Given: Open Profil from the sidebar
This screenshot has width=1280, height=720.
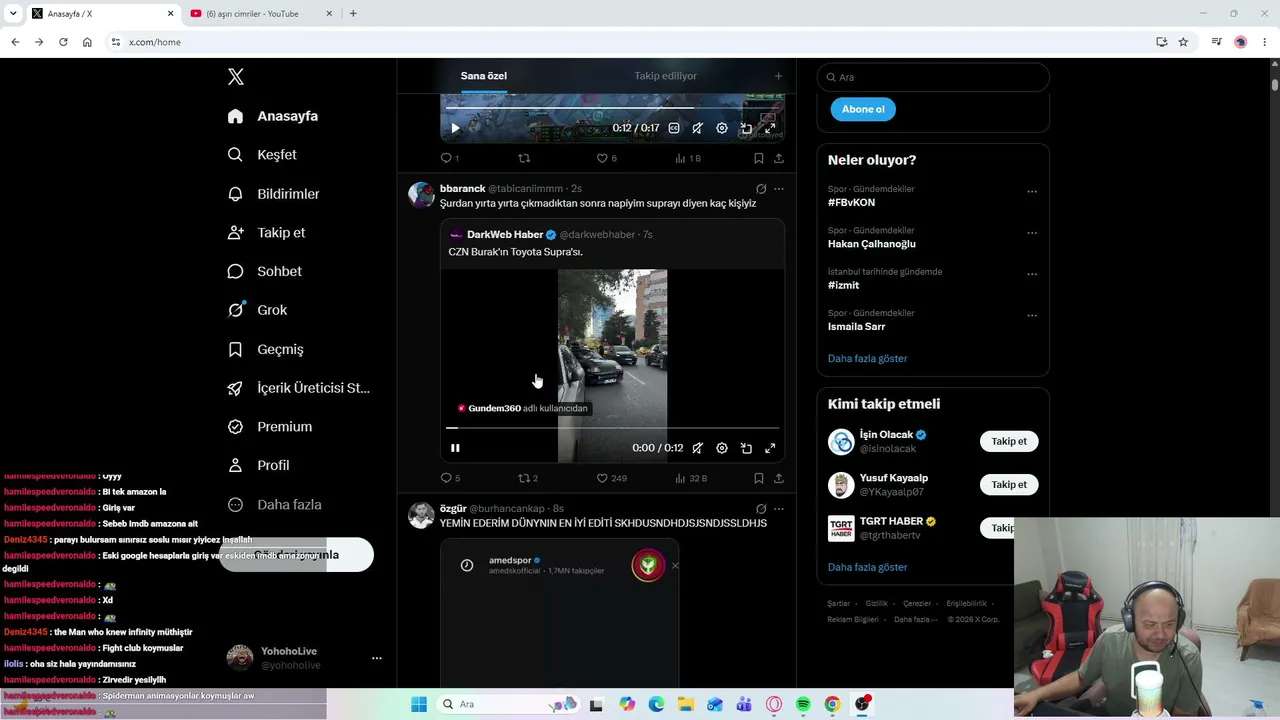Looking at the screenshot, I should pos(258,466).
